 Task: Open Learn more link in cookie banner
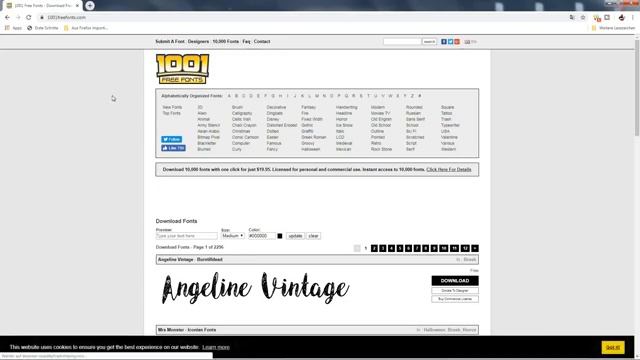pos(216,347)
